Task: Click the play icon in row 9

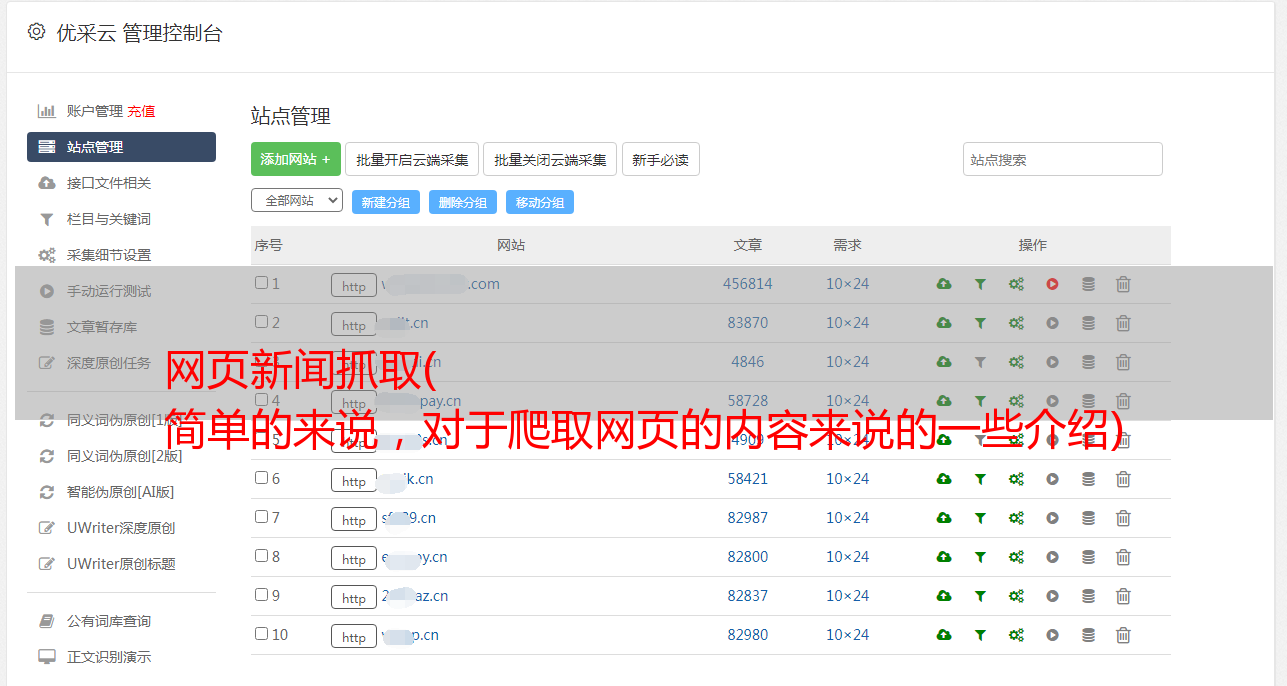Action: tap(1052, 596)
